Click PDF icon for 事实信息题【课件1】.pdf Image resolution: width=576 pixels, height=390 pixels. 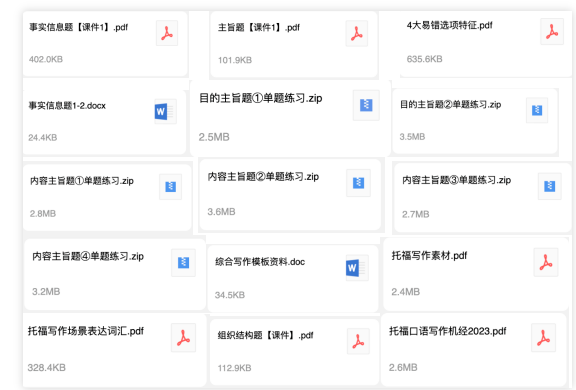167,33
